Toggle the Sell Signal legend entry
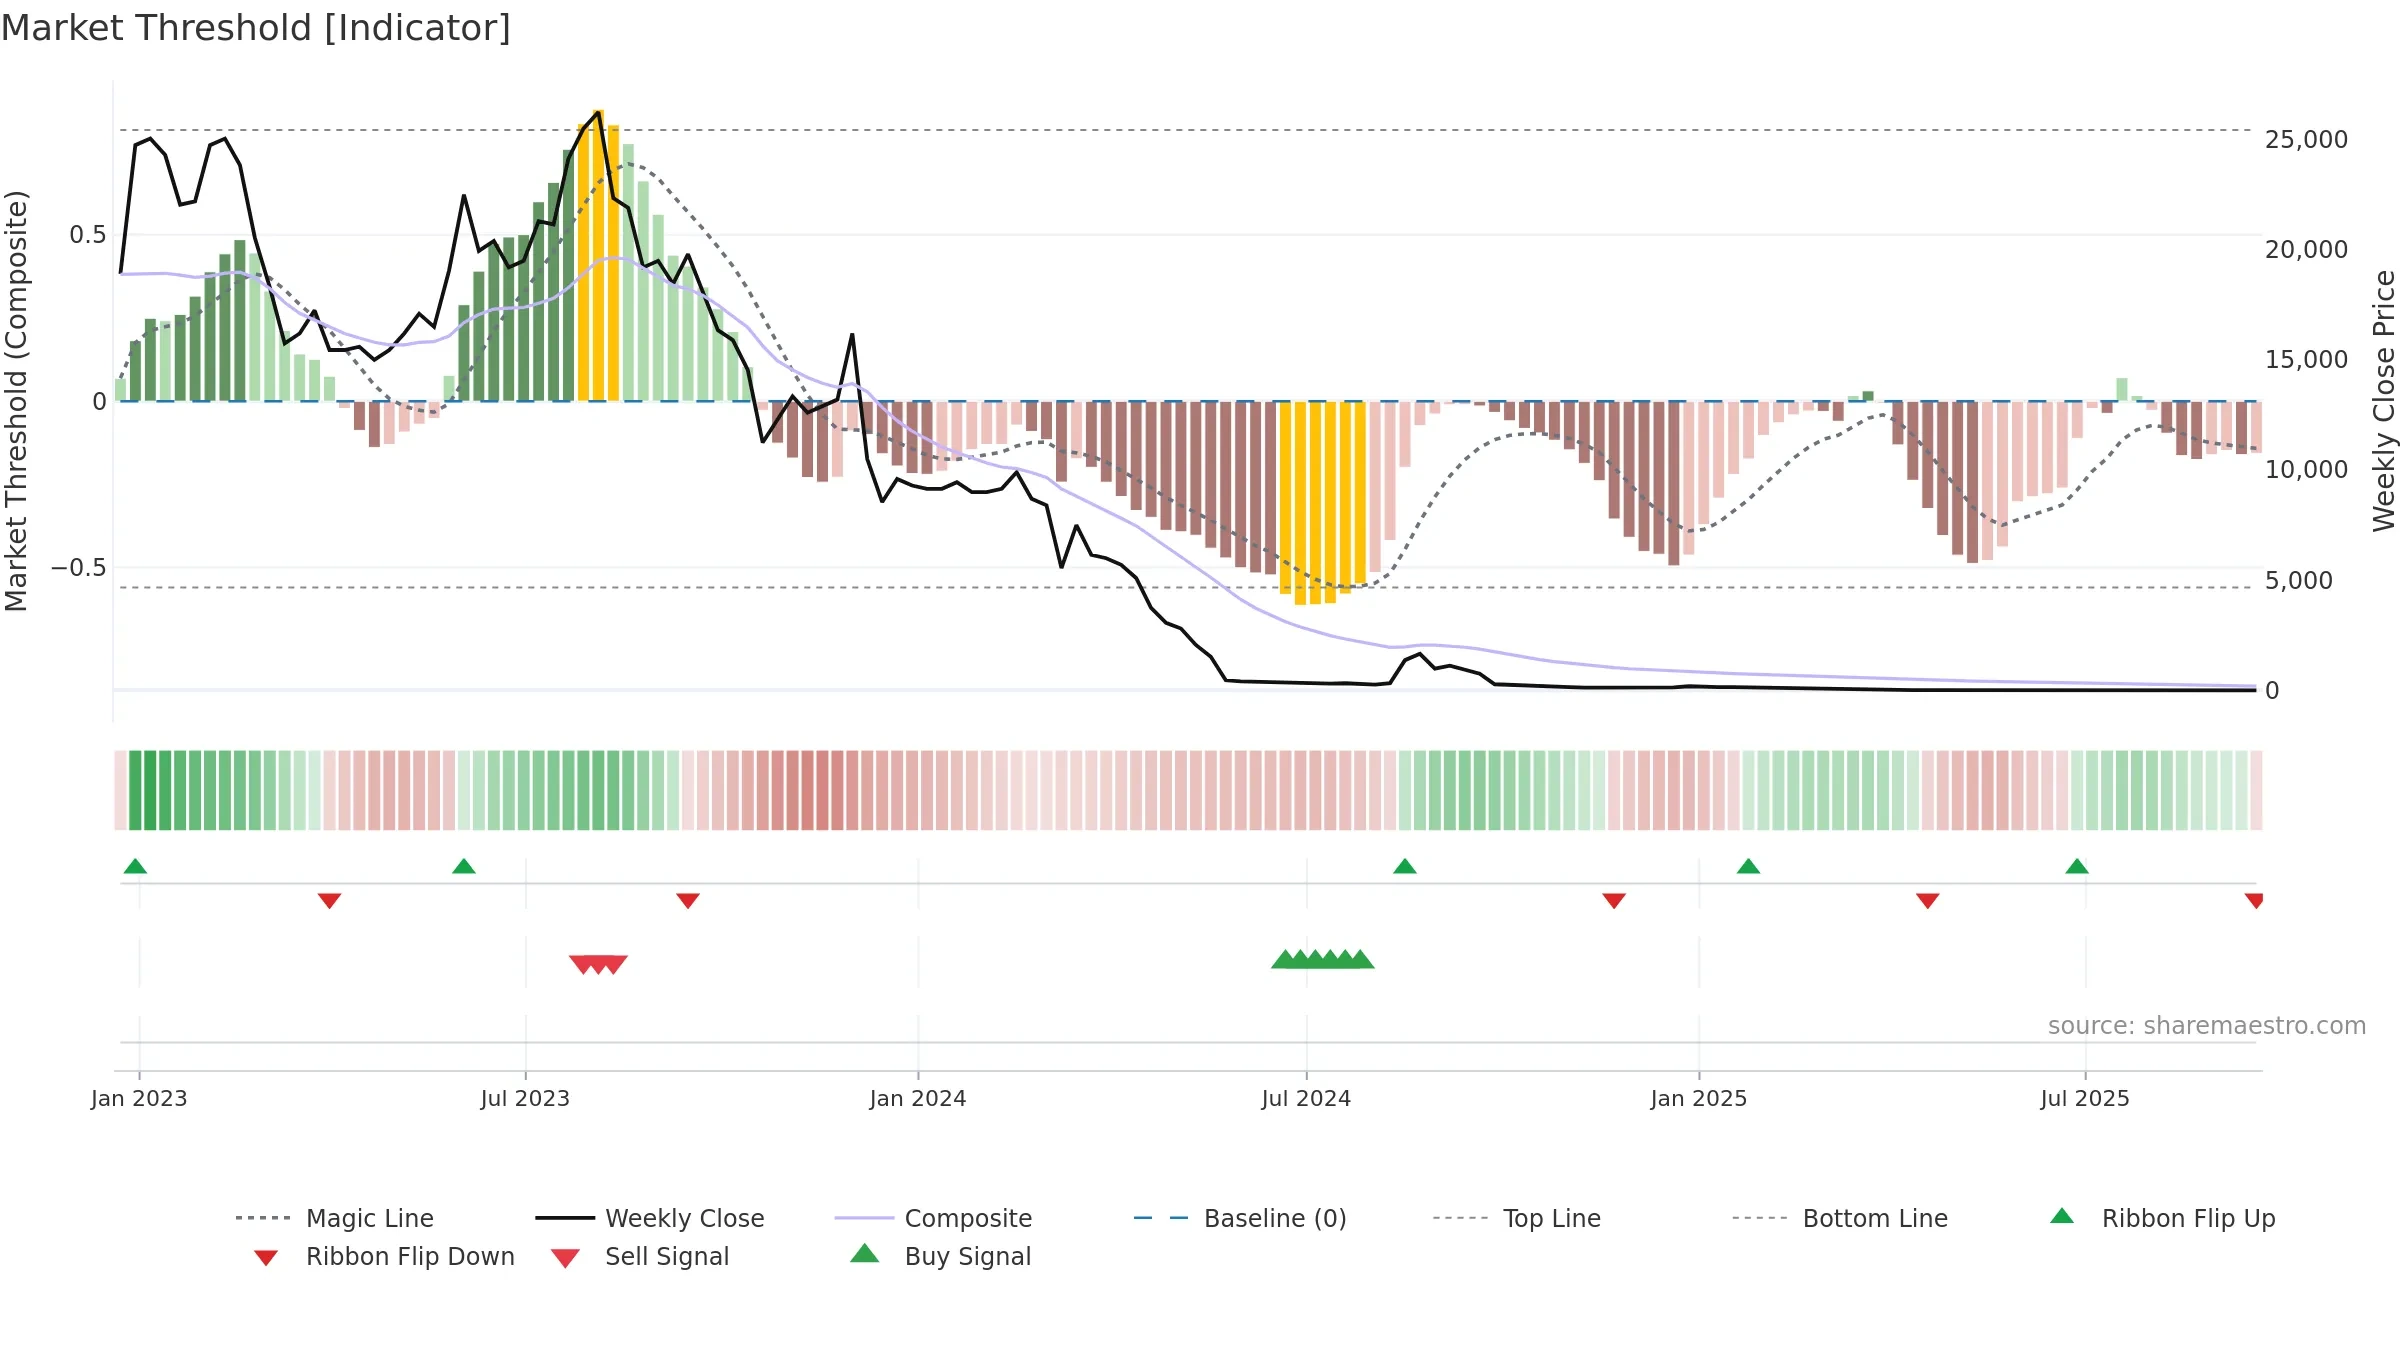Viewport: 2400px width, 1350px height. pos(640,1256)
